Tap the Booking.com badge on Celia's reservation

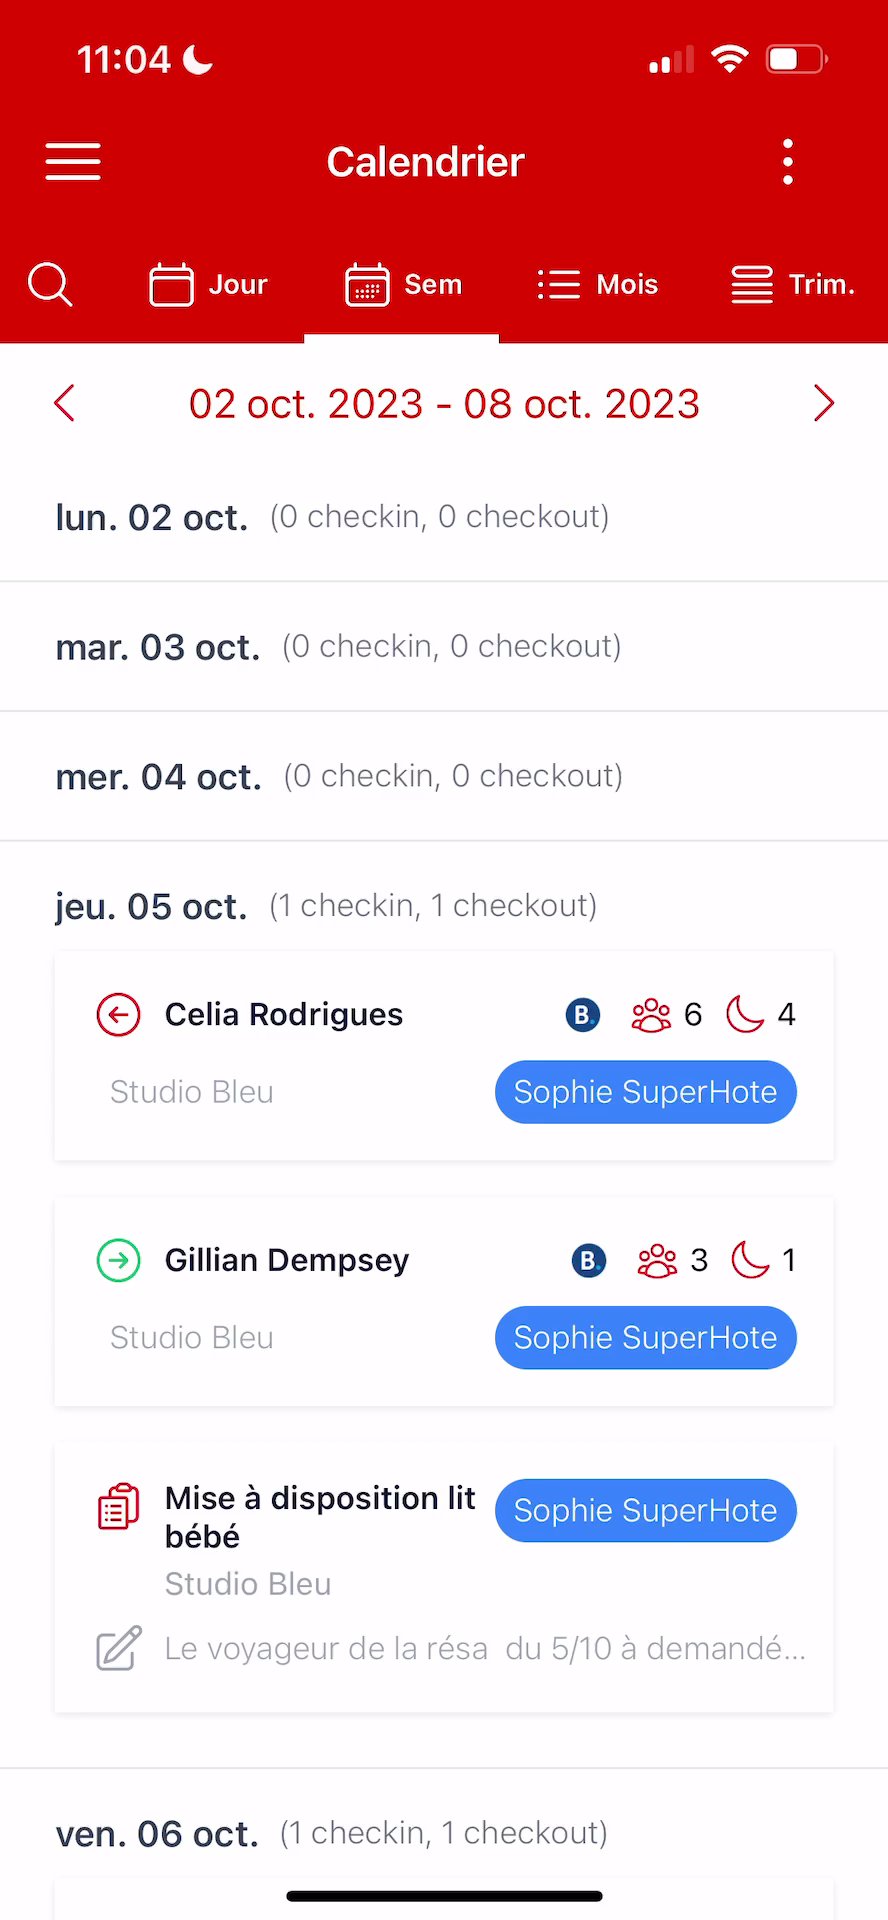click(x=582, y=1015)
